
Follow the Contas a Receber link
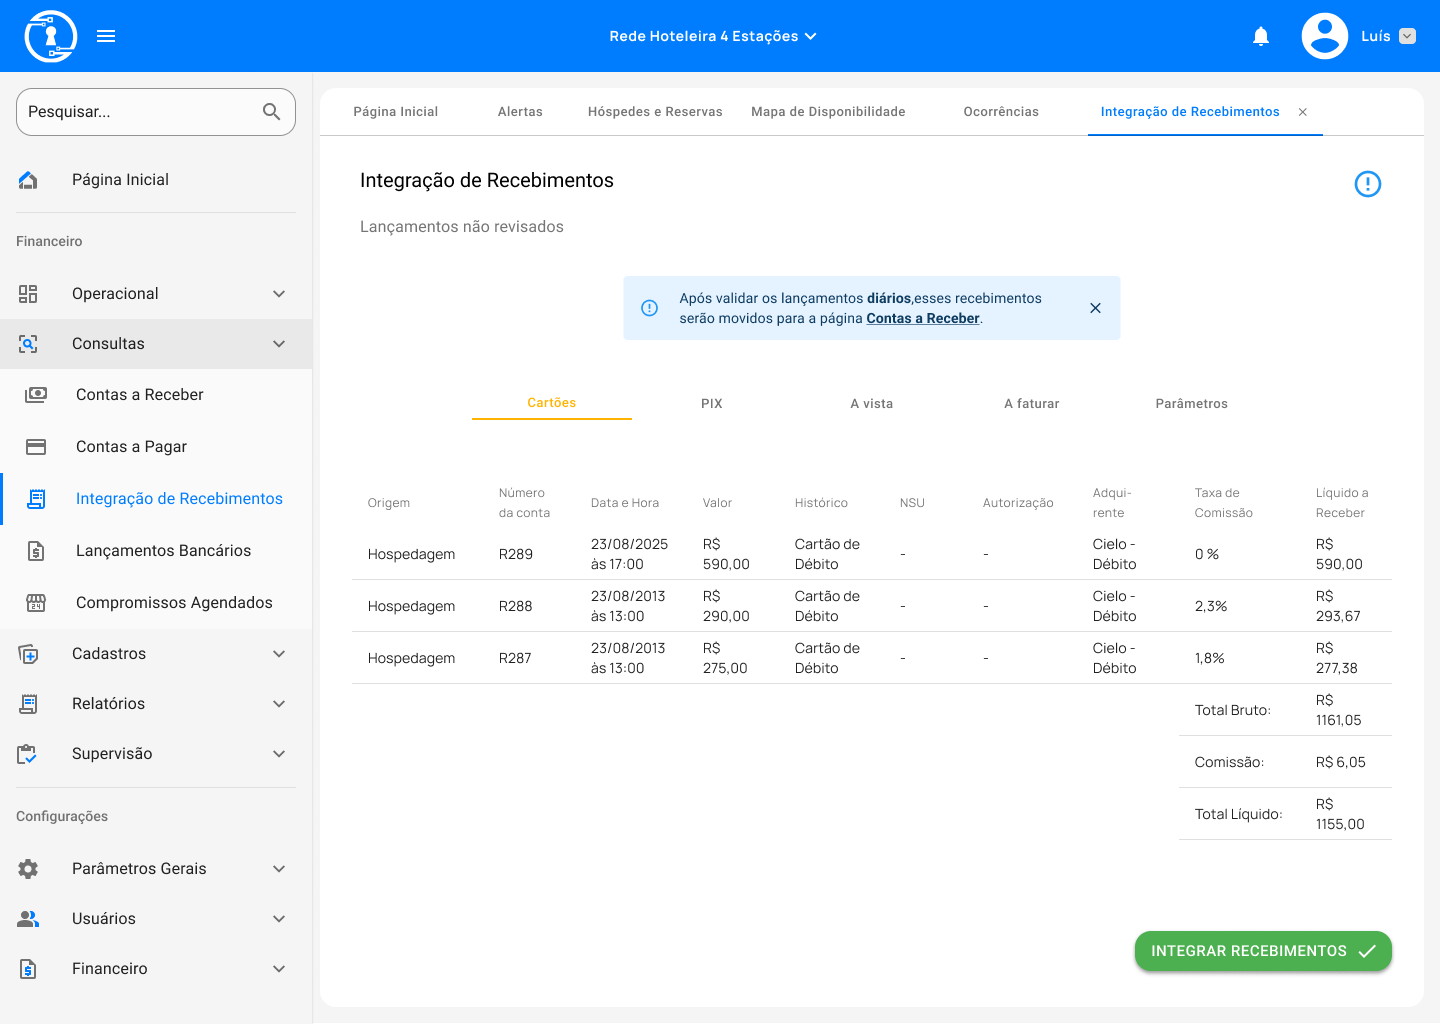[x=922, y=319]
